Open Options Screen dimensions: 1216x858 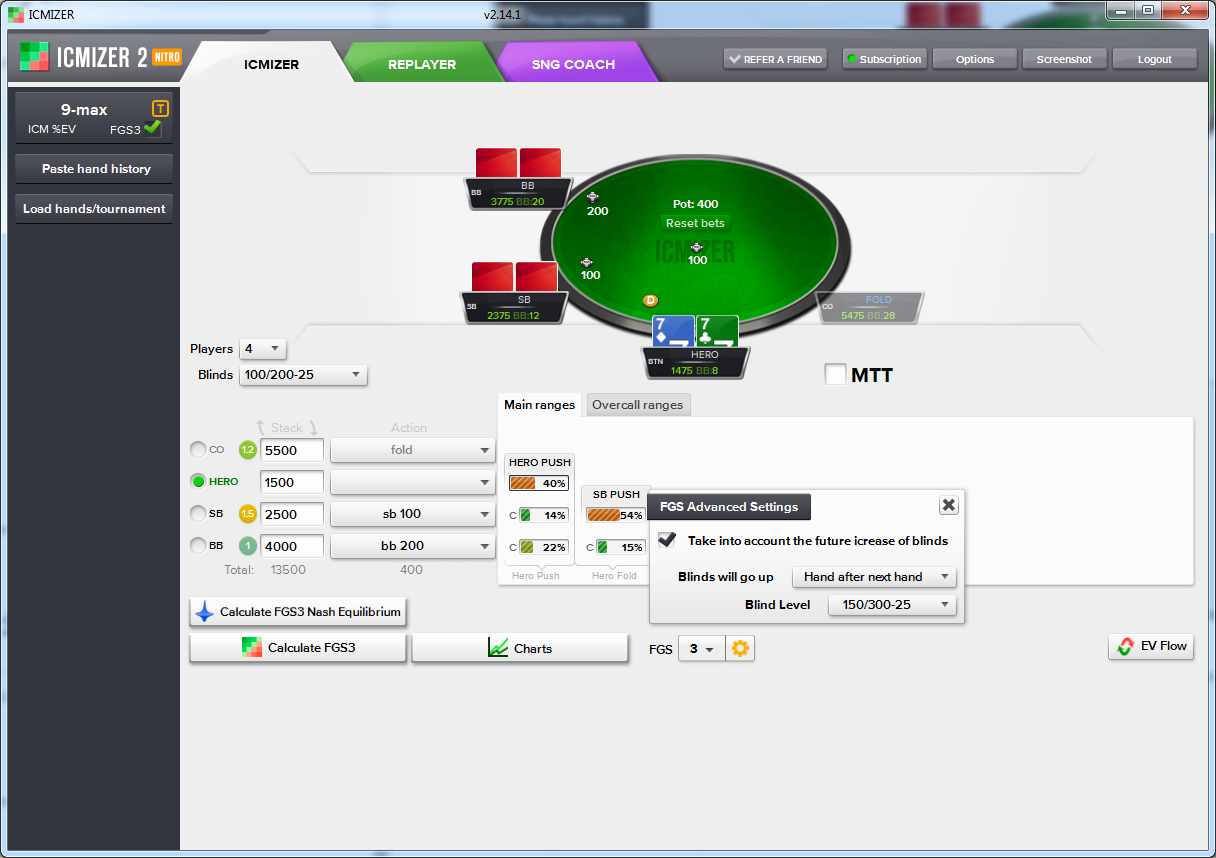pos(974,59)
